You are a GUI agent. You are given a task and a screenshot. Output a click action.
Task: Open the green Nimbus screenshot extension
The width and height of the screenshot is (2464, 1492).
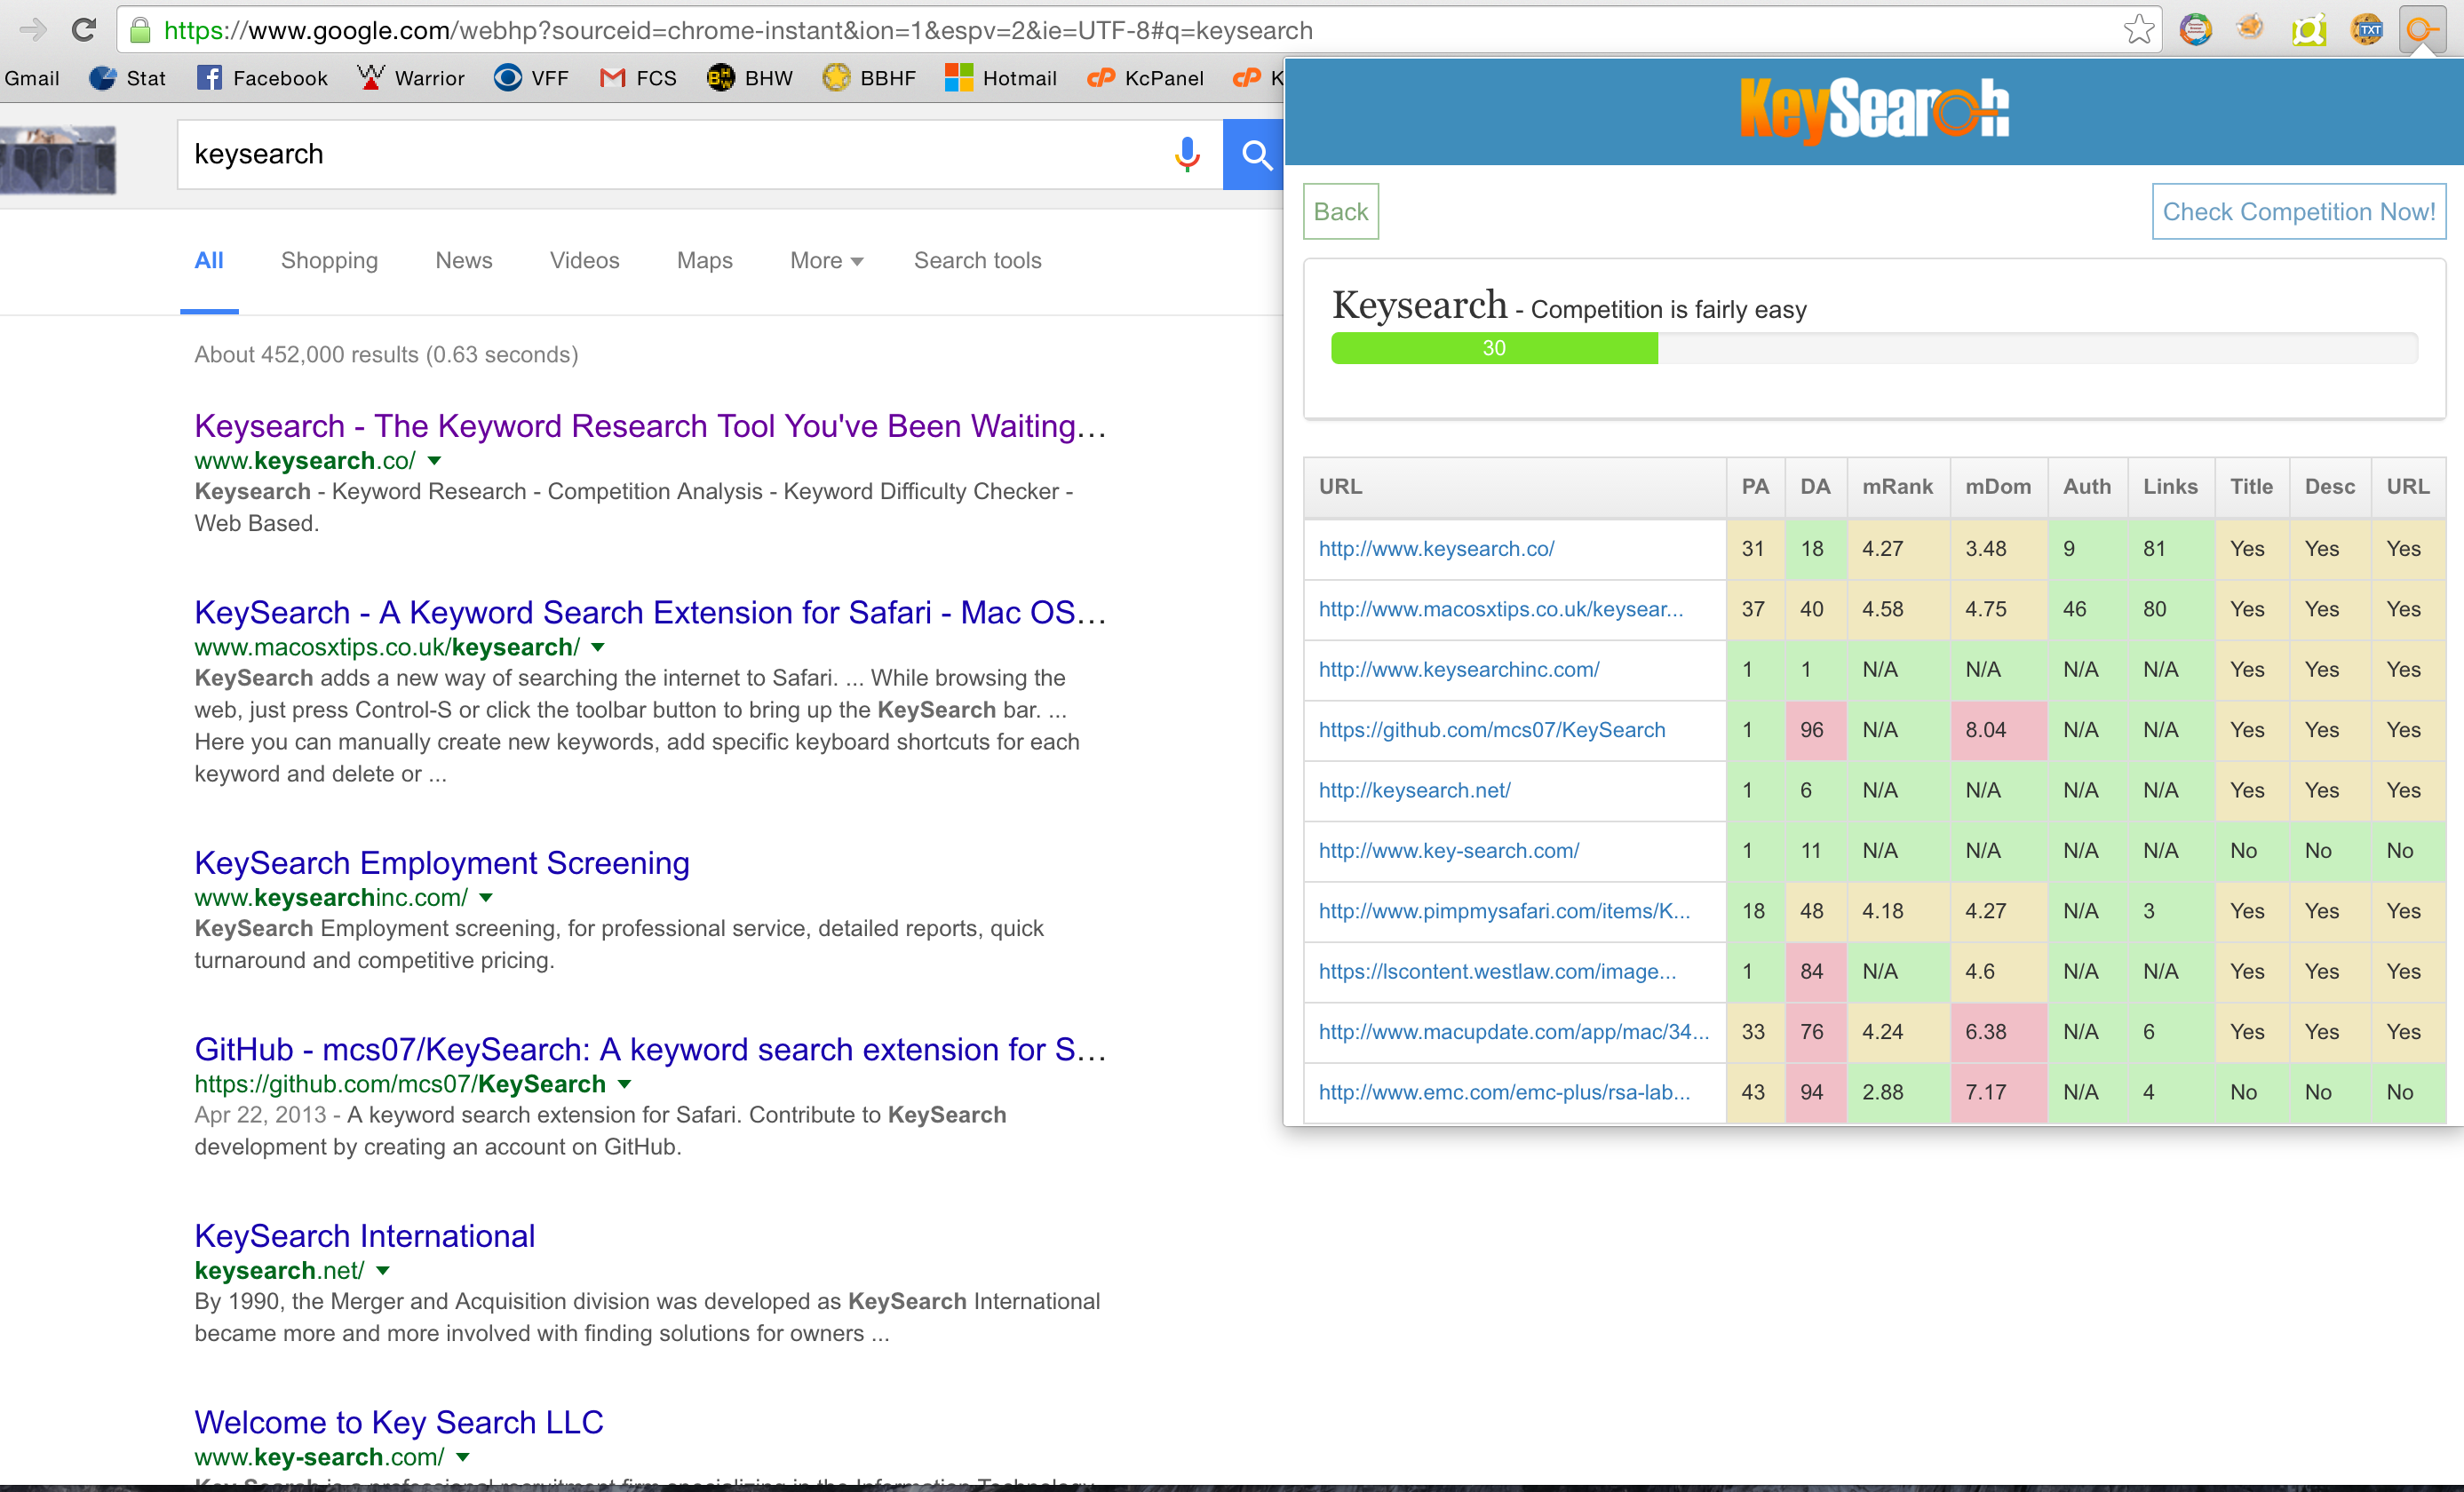click(x=2308, y=31)
